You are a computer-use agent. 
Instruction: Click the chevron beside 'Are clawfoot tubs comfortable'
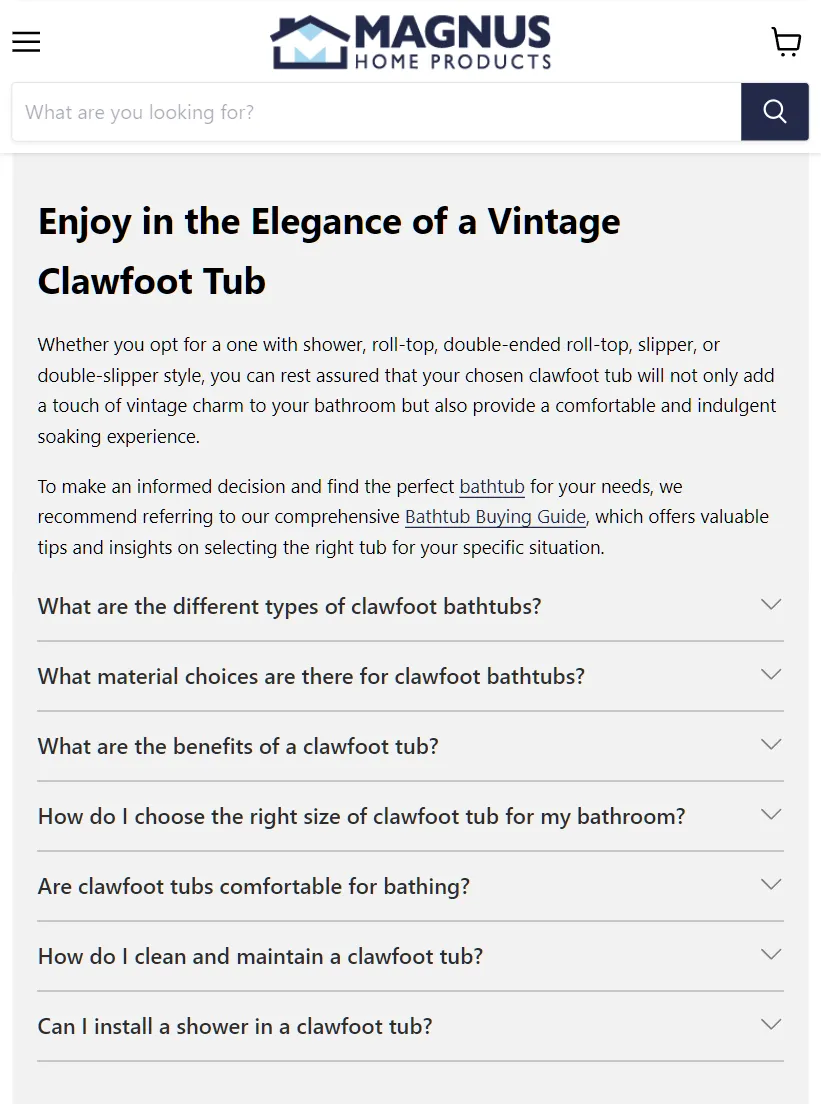[770, 884]
